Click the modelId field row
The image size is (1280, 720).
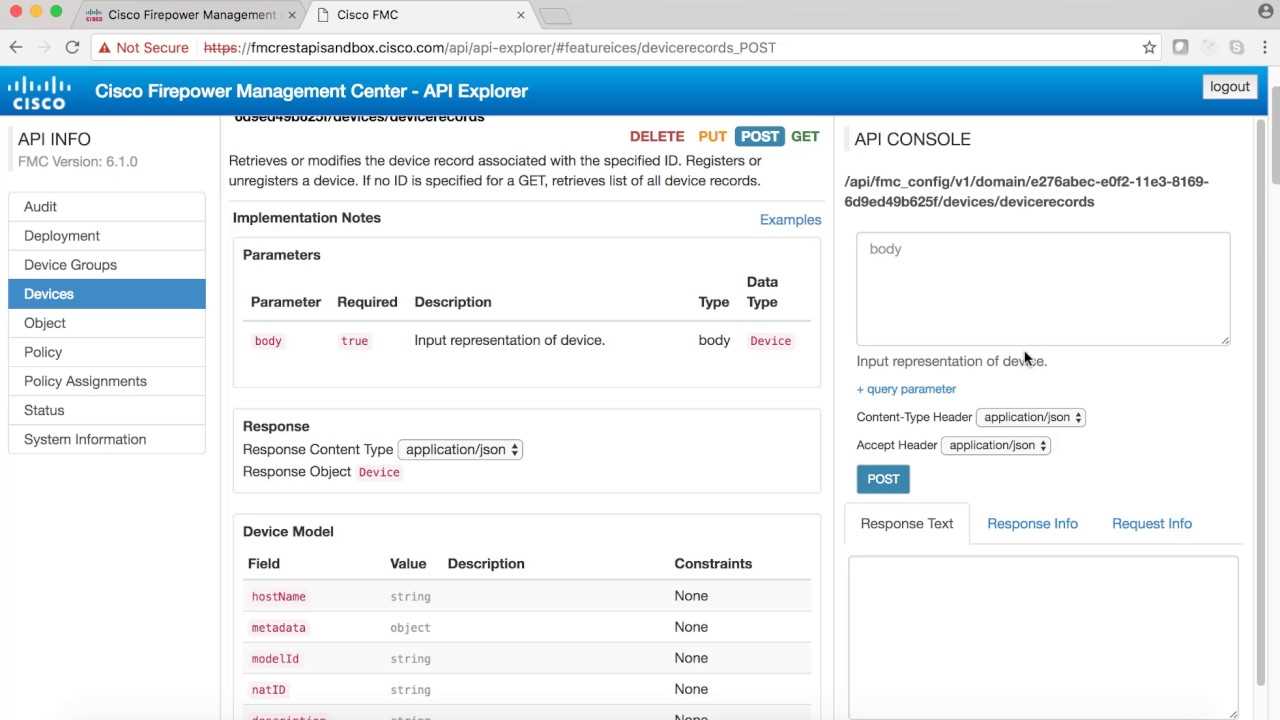tap(526, 658)
